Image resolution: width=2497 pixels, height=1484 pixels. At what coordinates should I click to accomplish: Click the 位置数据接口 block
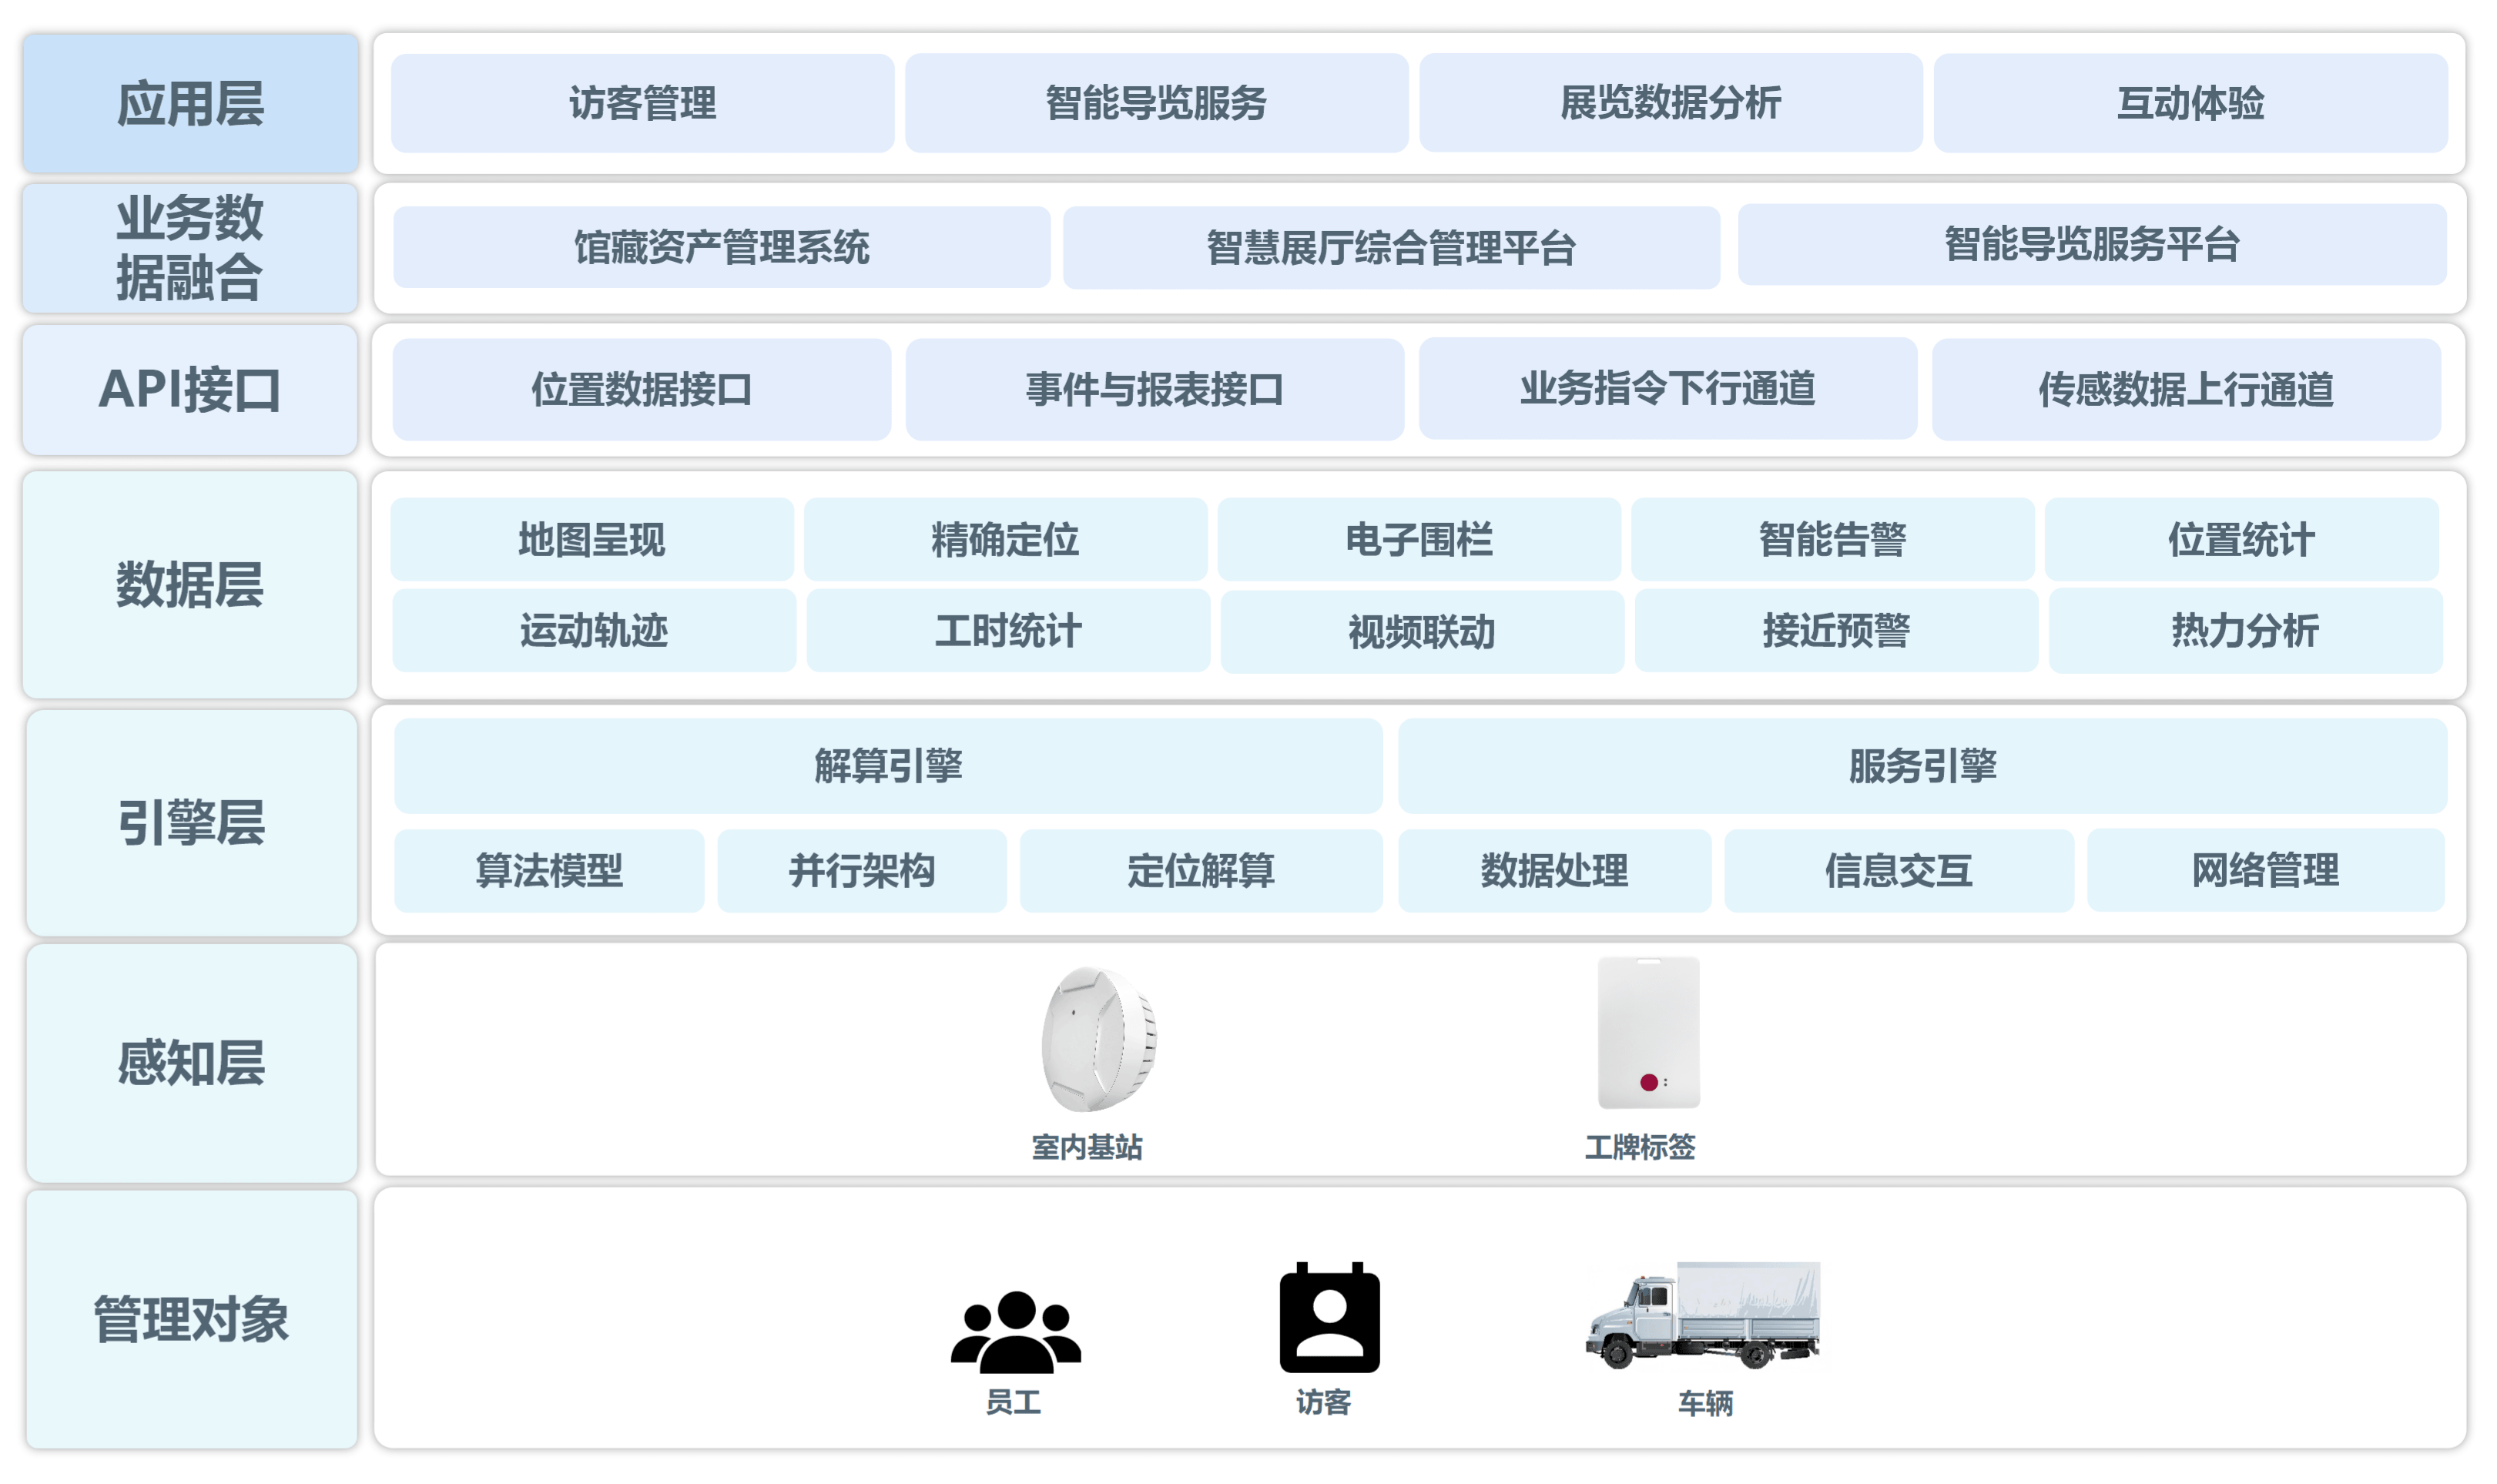point(641,389)
